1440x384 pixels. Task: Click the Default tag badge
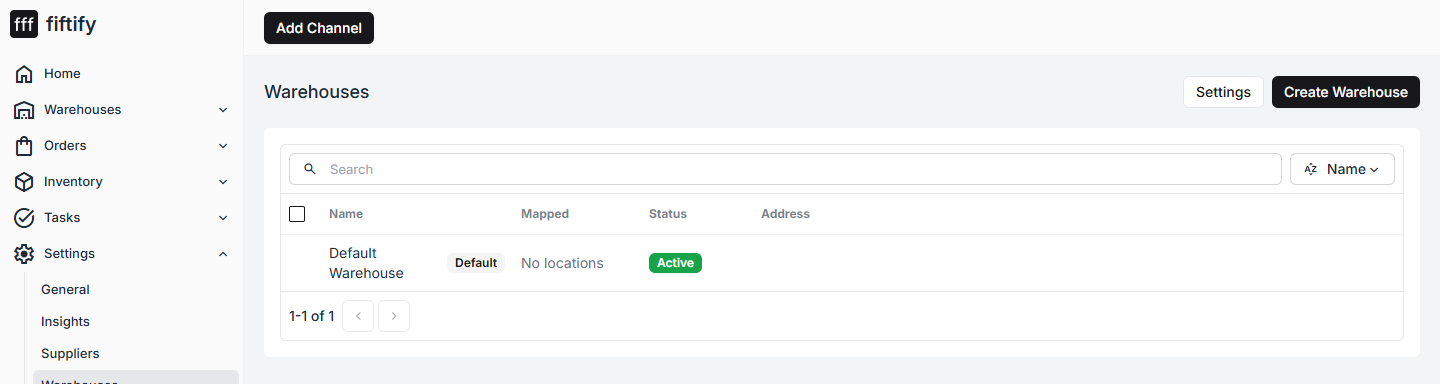[x=476, y=263]
